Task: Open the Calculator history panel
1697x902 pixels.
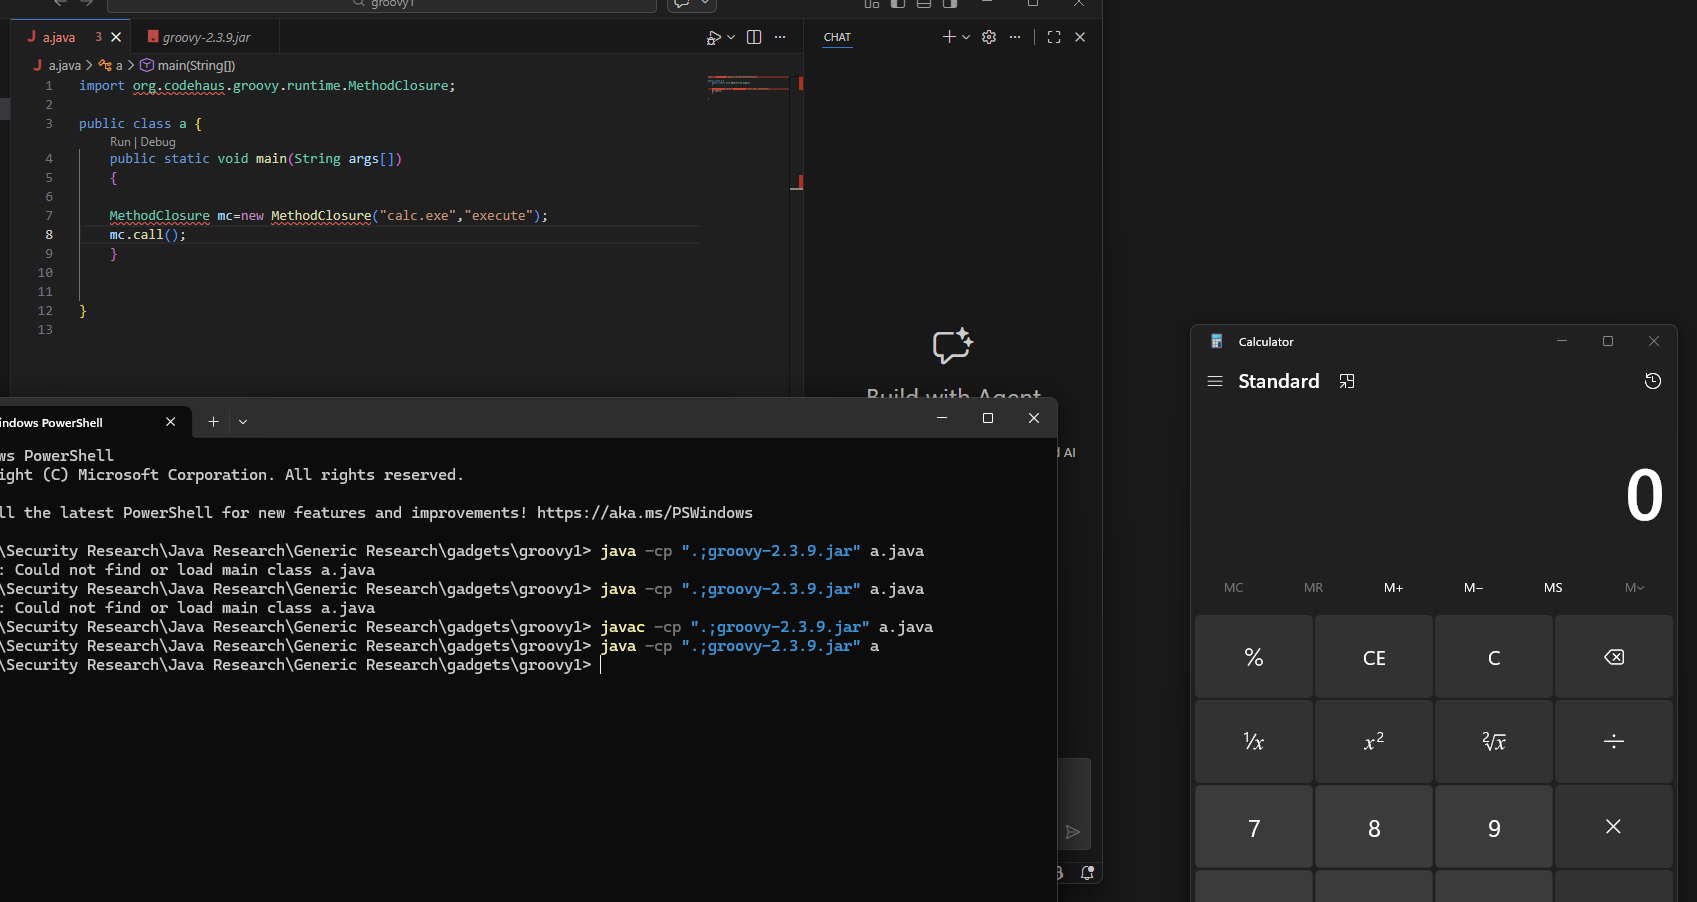Action: 1652,381
